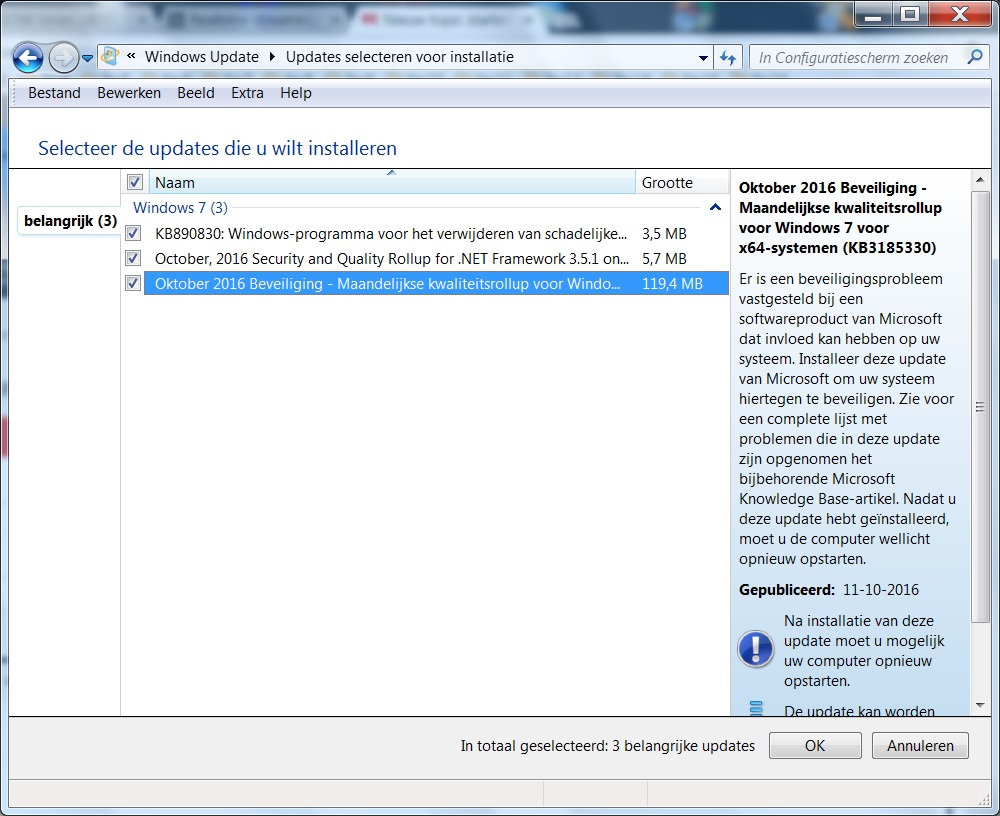This screenshot has height=816, width=1000.
Task: Minimize the Windows Update window
Action: pos(874,13)
